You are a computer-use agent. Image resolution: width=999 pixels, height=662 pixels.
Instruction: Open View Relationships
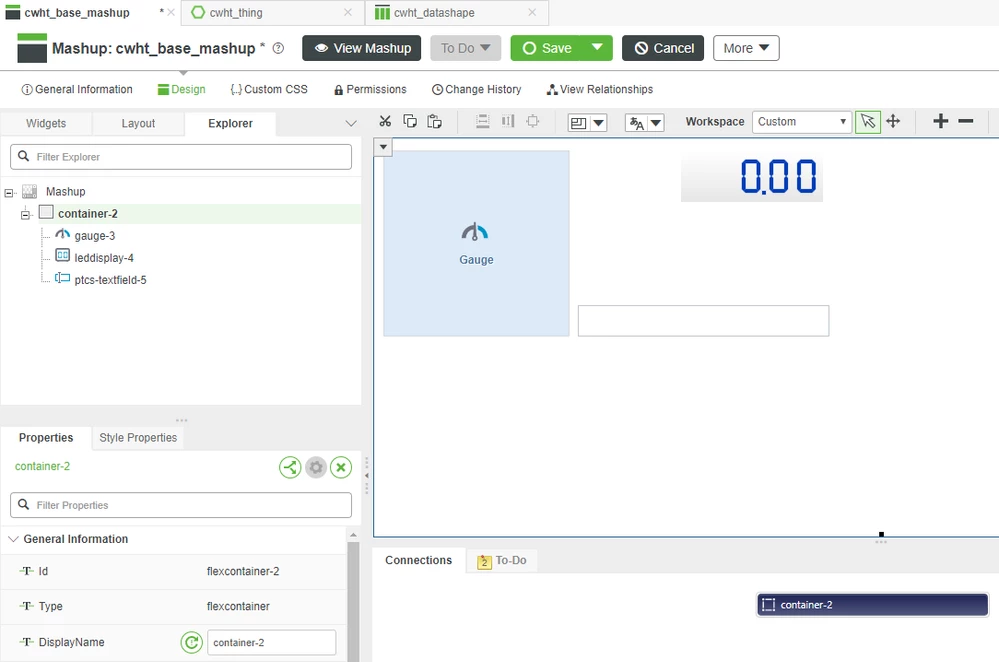pos(600,89)
